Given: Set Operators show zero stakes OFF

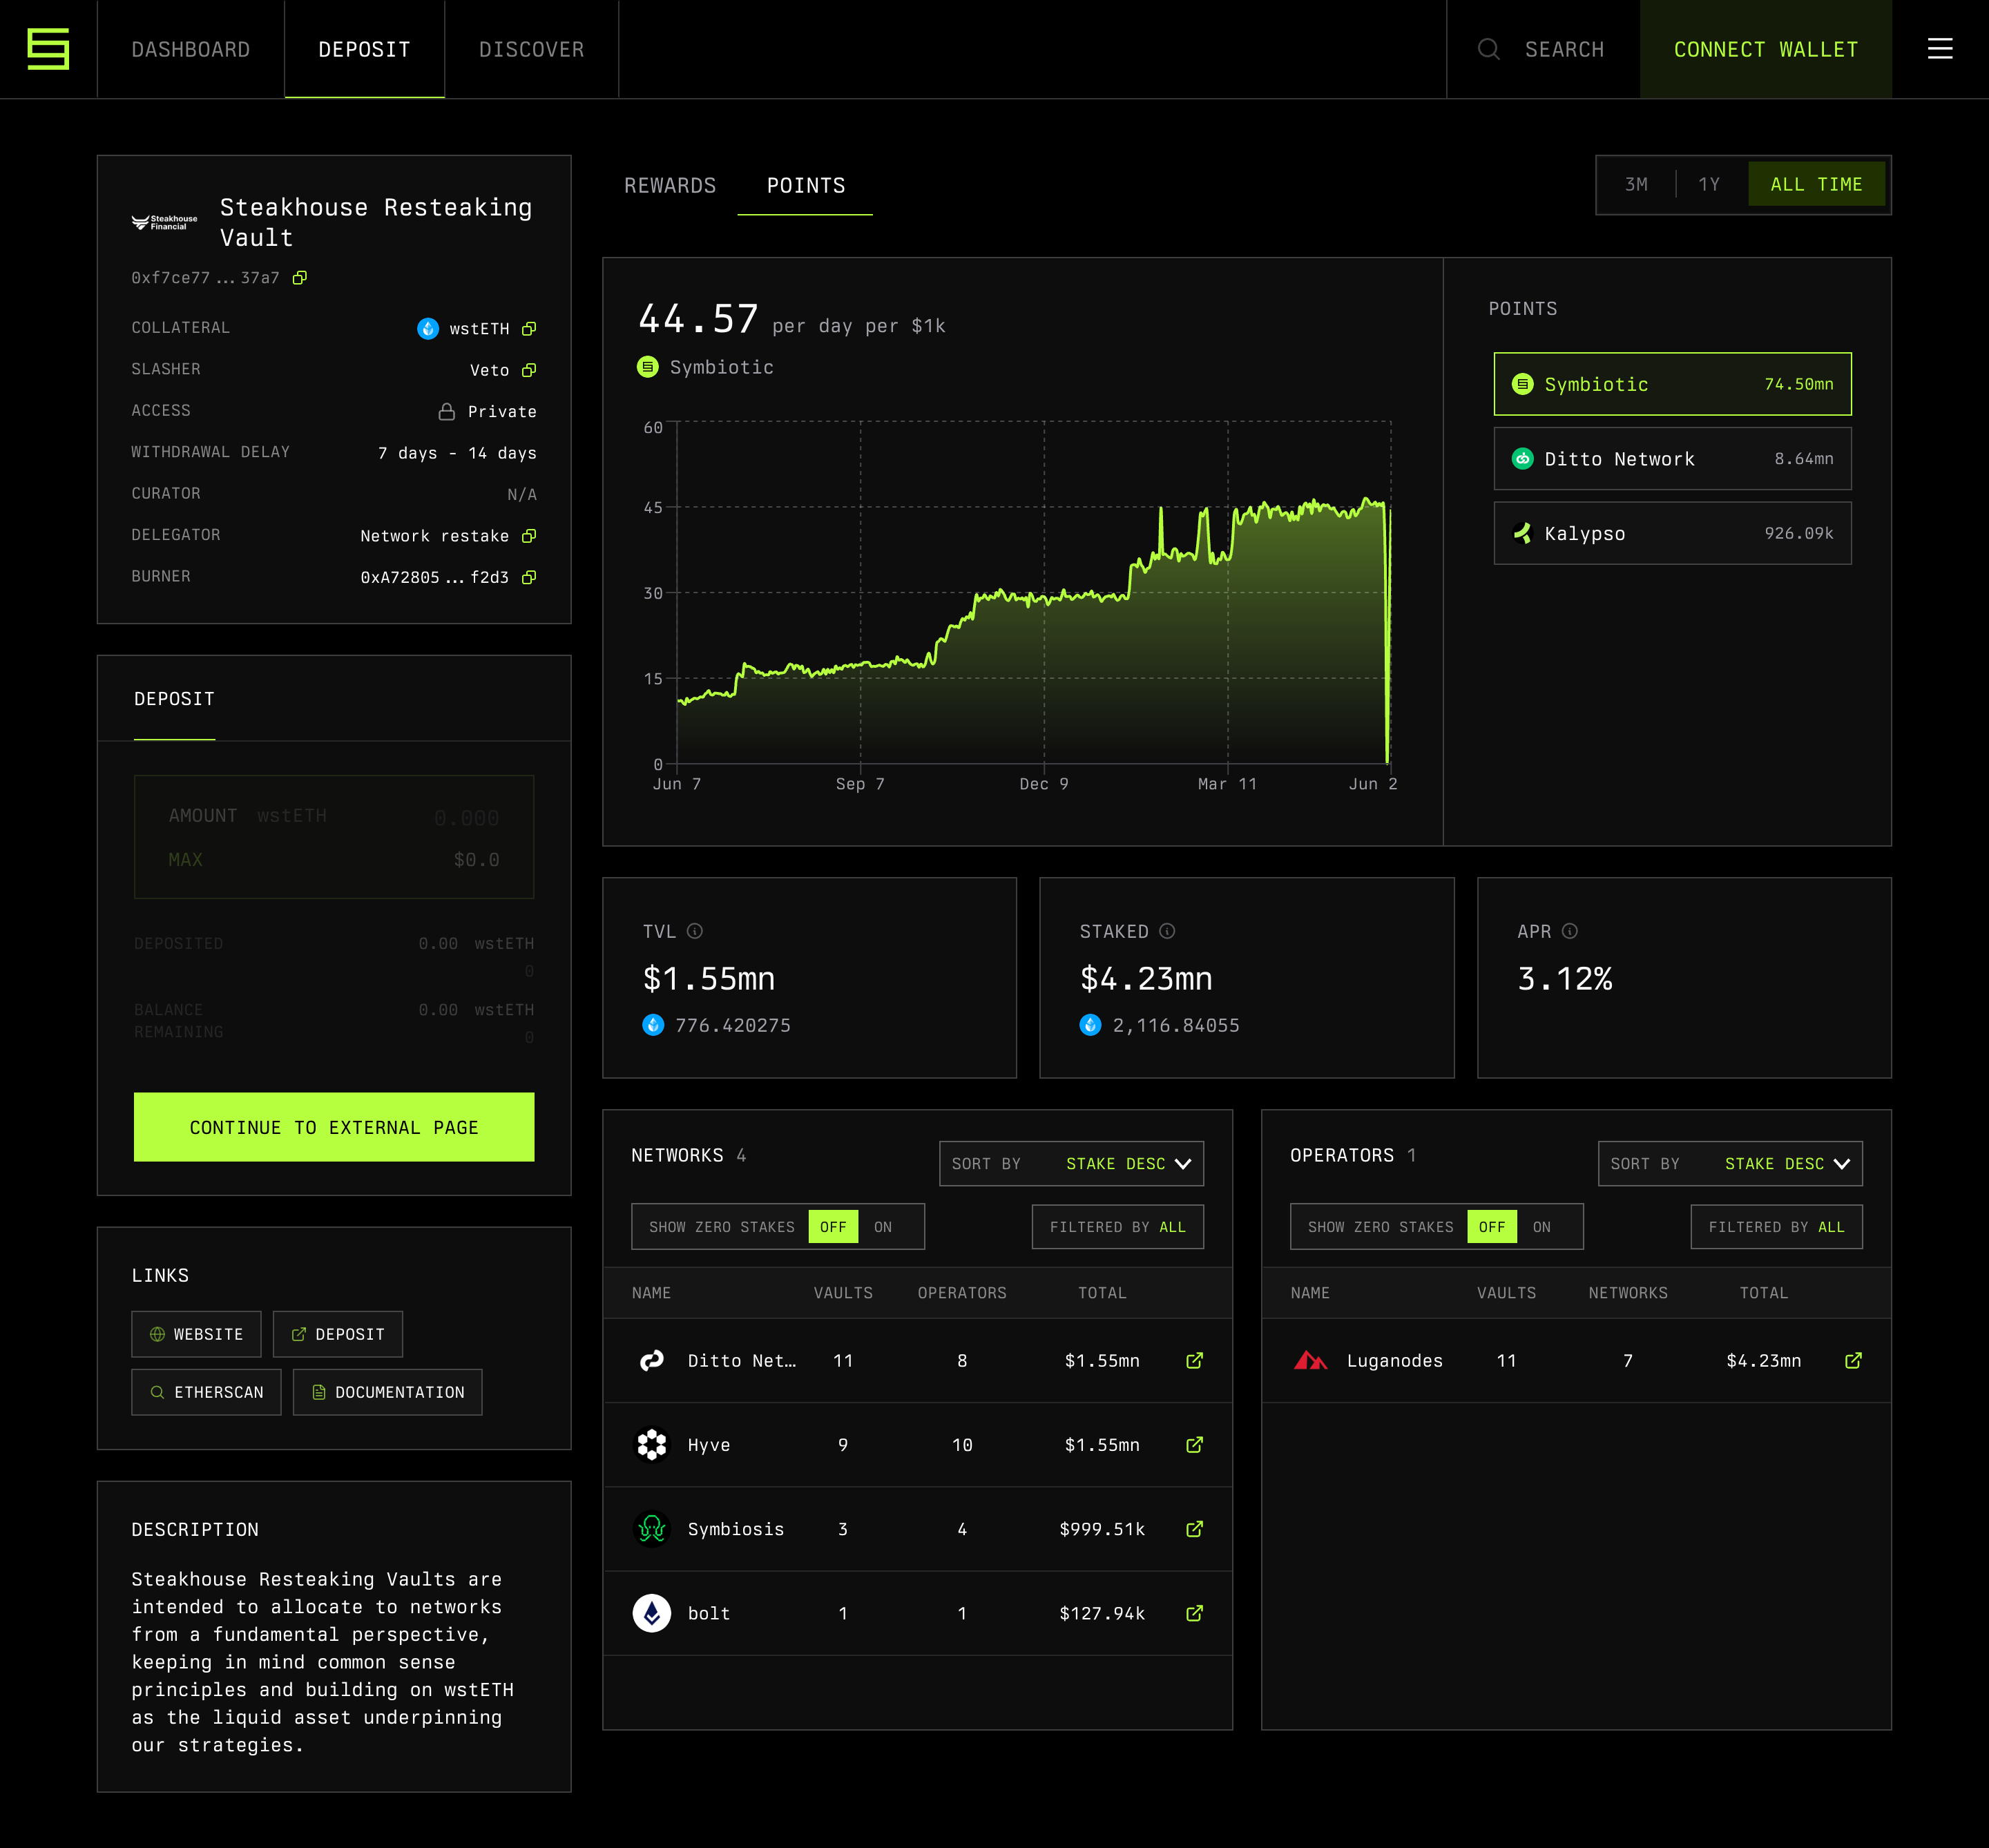Looking at the screenshot, I should point(1492,1227).
